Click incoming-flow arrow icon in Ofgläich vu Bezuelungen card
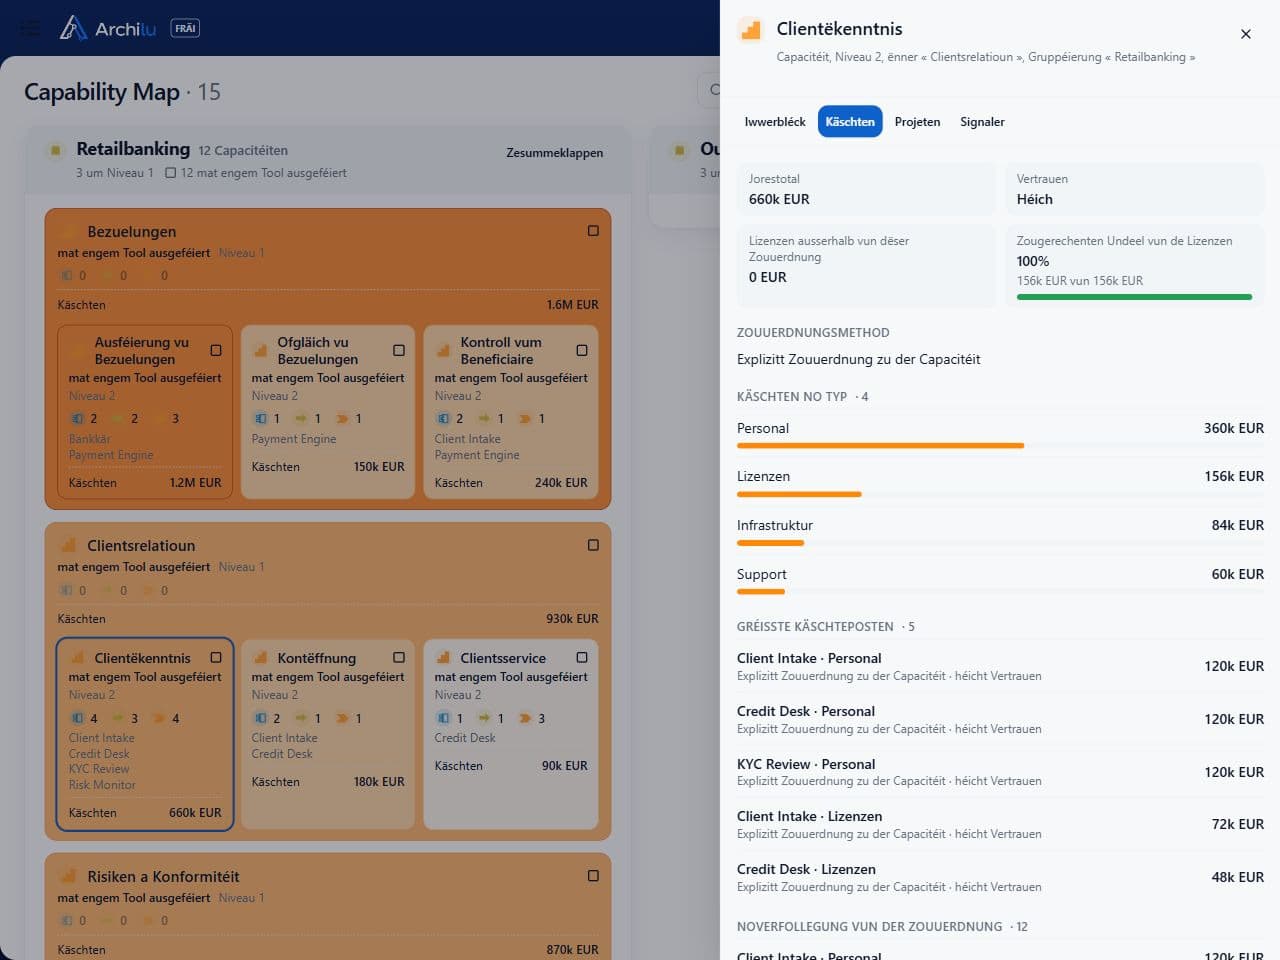The width and height of the screenshot is (1280, 960). pos(301,418)
